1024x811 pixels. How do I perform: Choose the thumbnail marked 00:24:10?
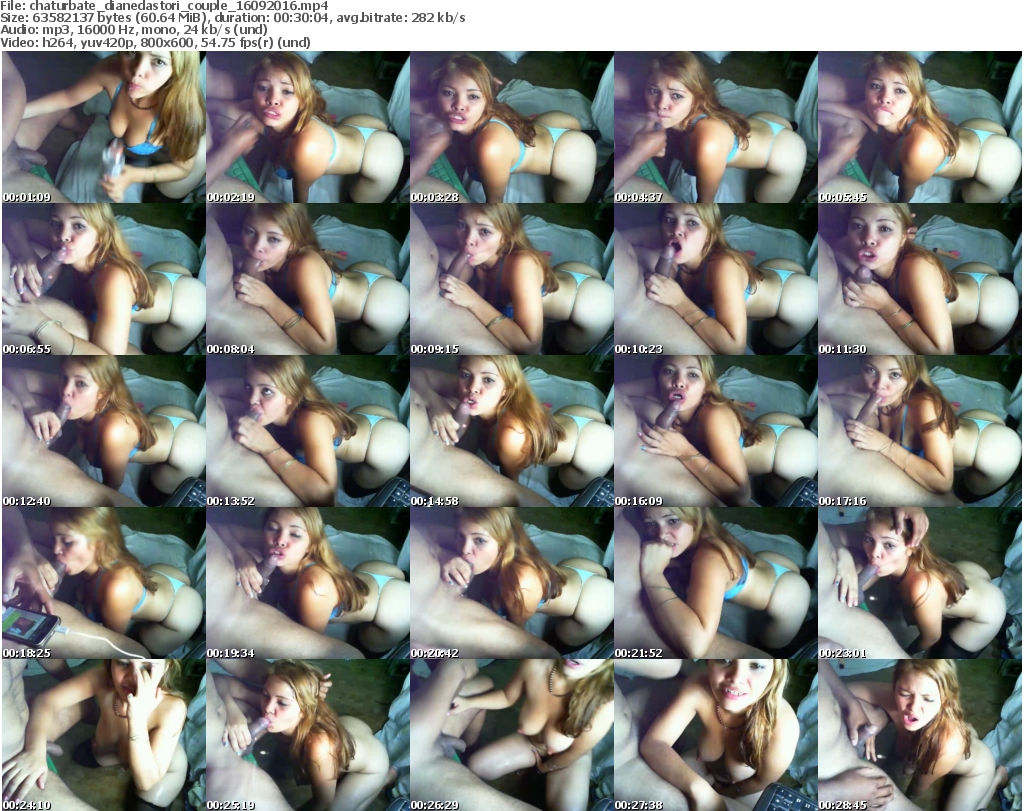pyautogui.click(x=103, y=735)
